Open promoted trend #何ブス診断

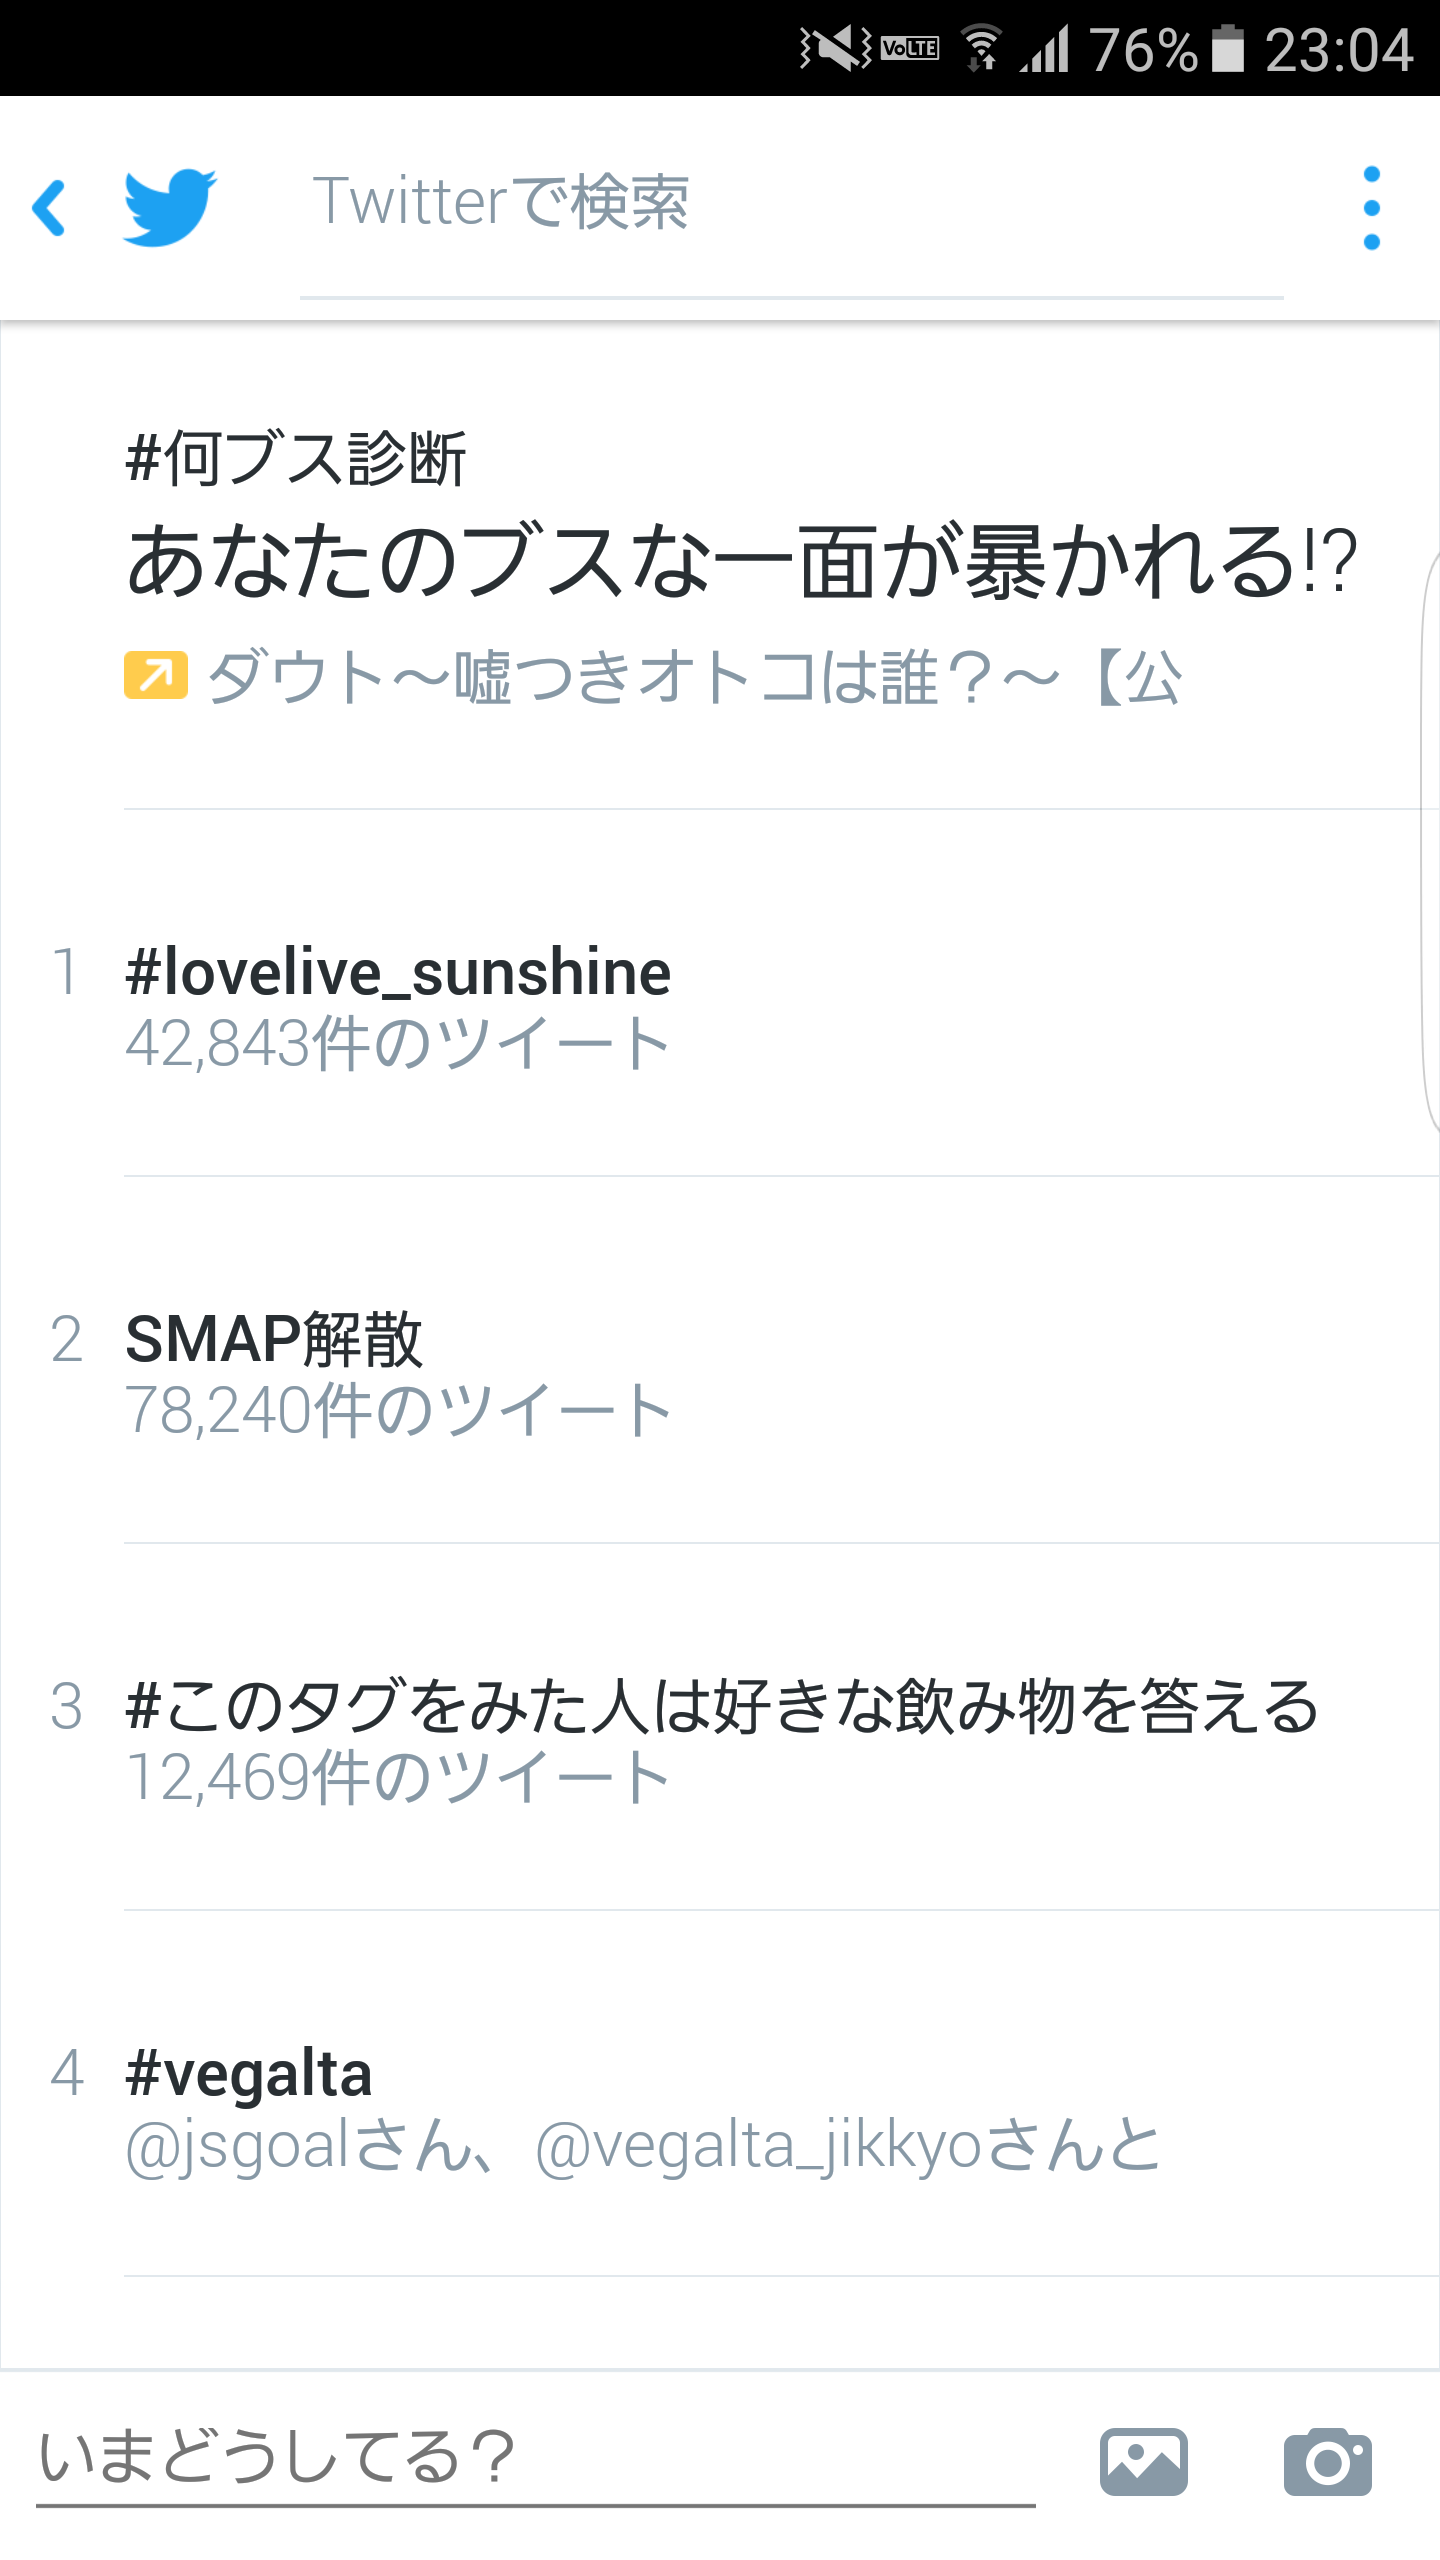pos(297,459)
